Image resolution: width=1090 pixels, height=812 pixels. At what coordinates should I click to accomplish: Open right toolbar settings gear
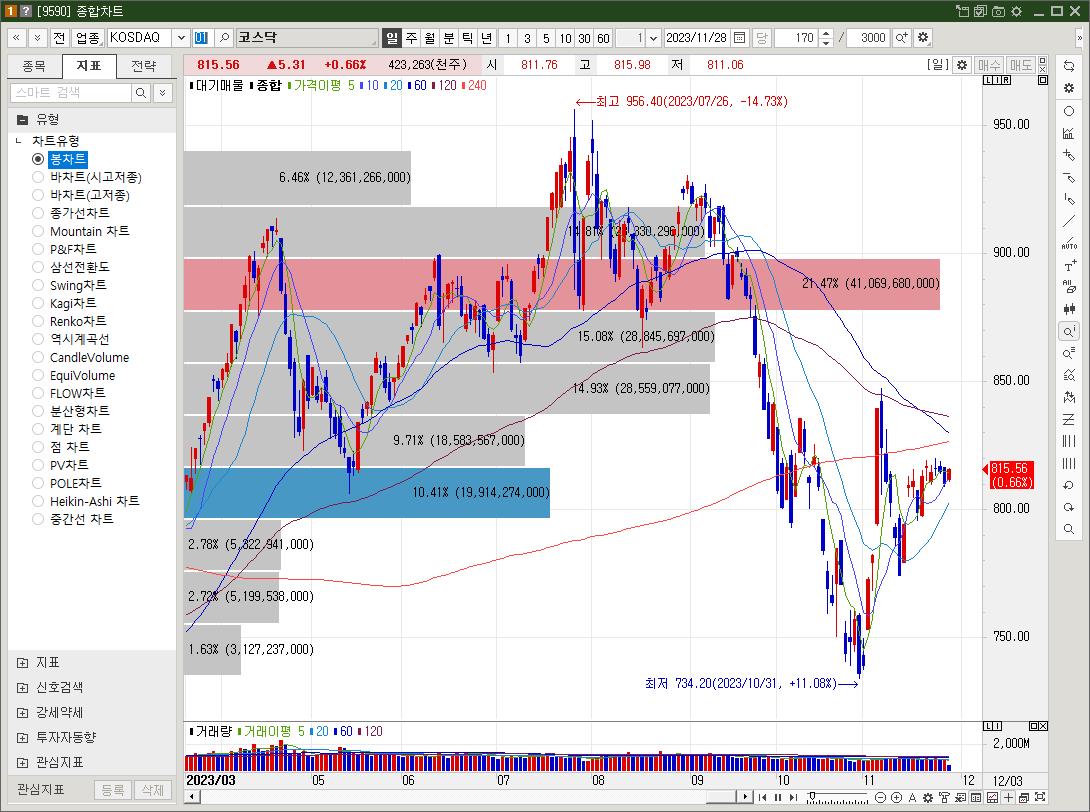(x=1068, y=88)
